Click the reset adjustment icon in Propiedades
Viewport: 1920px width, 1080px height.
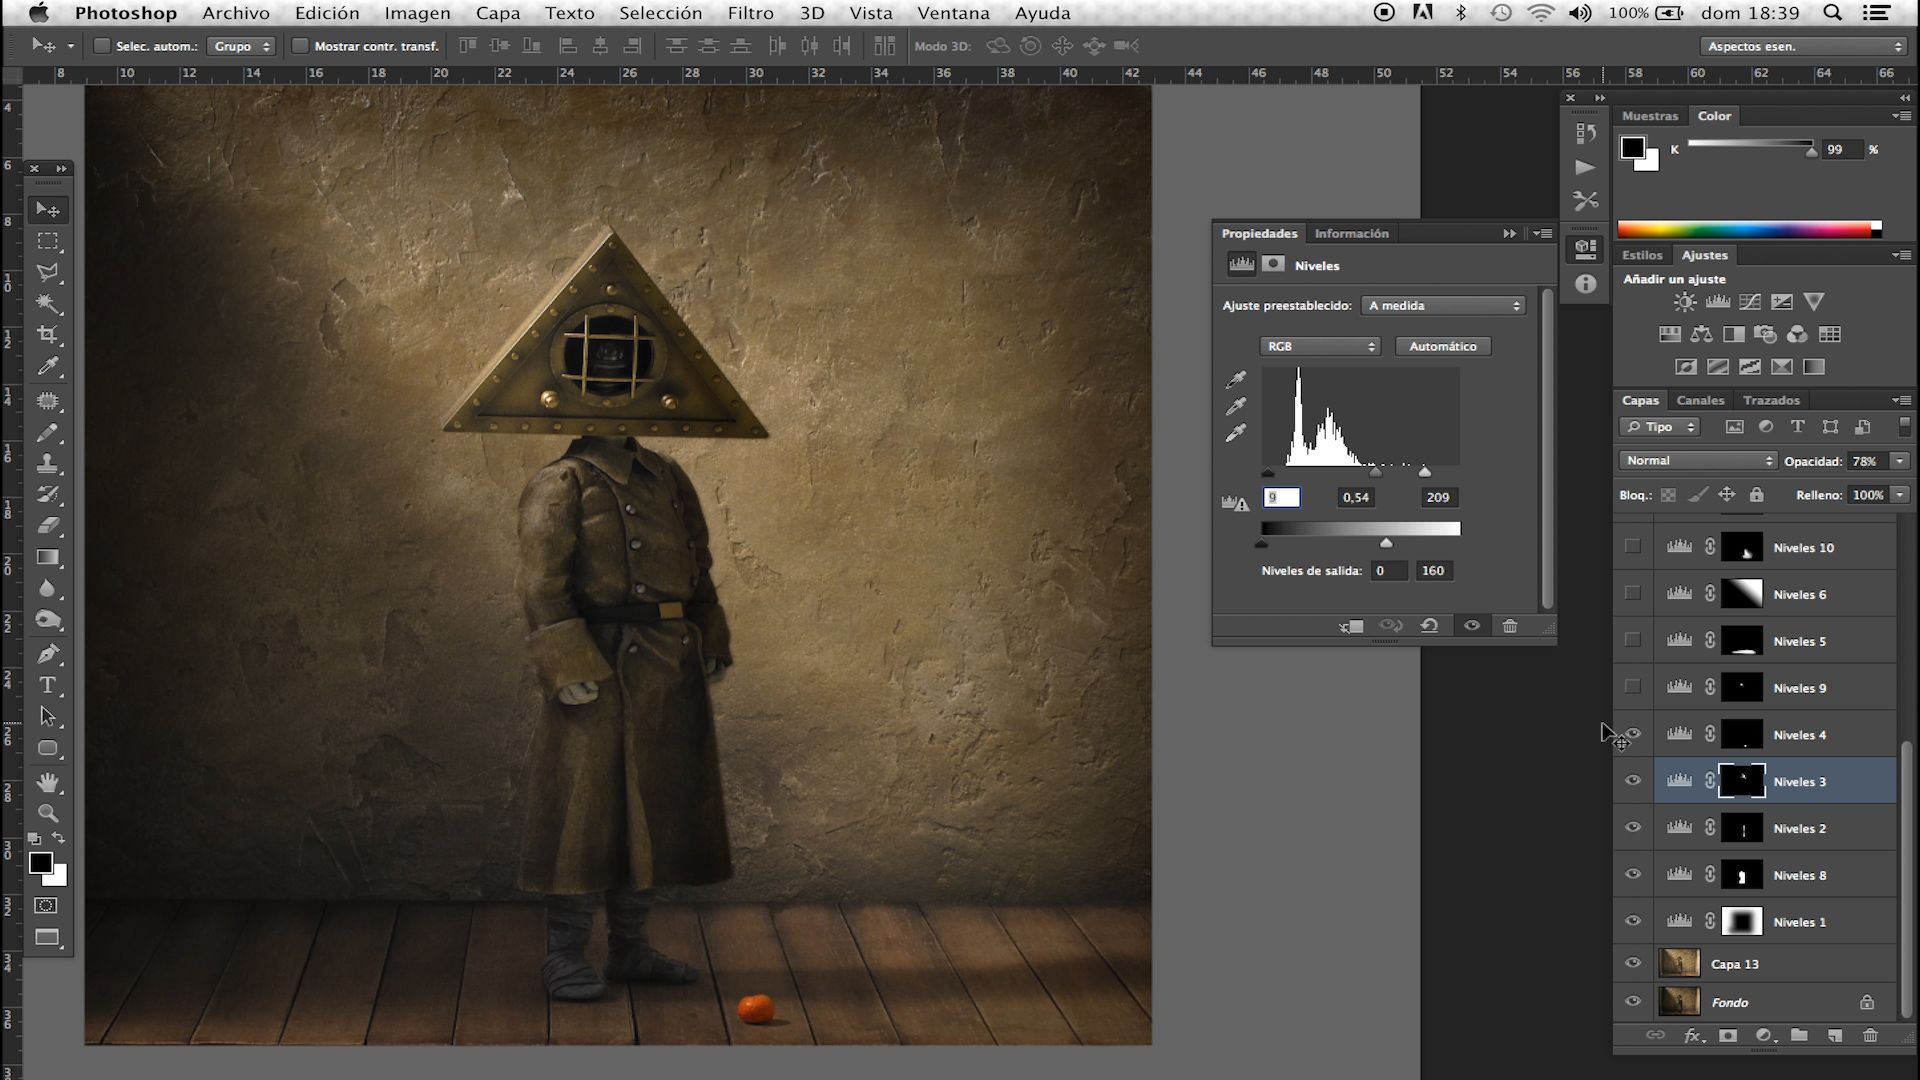tap(1429, 626)
